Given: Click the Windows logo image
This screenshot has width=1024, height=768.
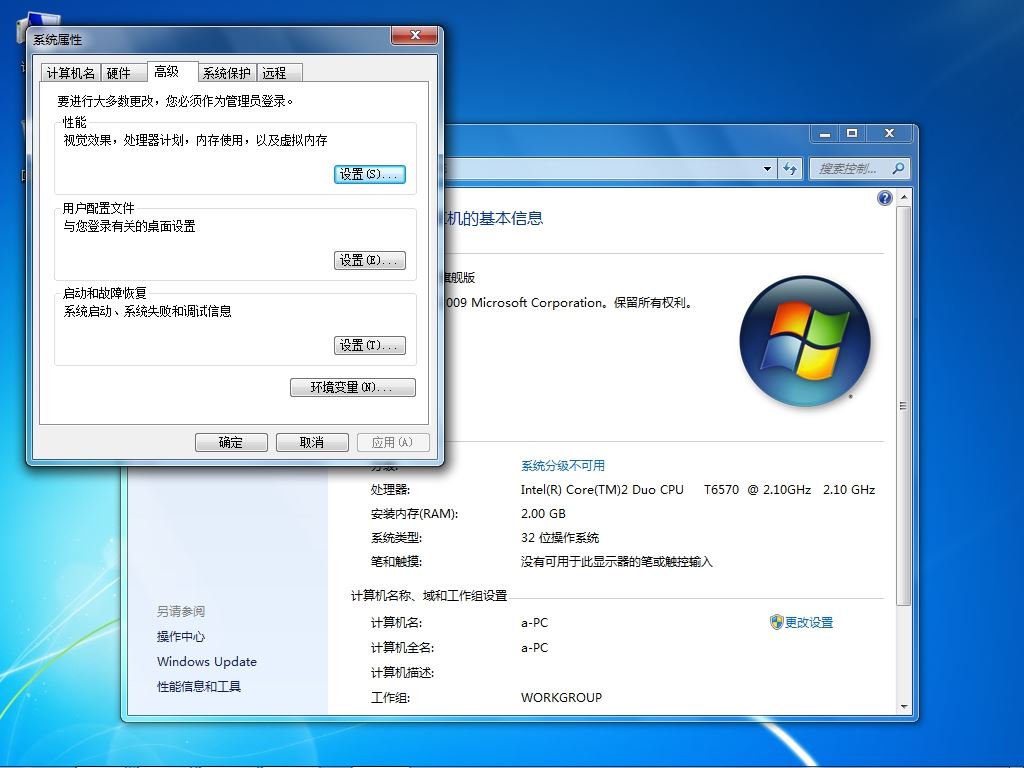Looking at the screenshot, I should (805, 340).
